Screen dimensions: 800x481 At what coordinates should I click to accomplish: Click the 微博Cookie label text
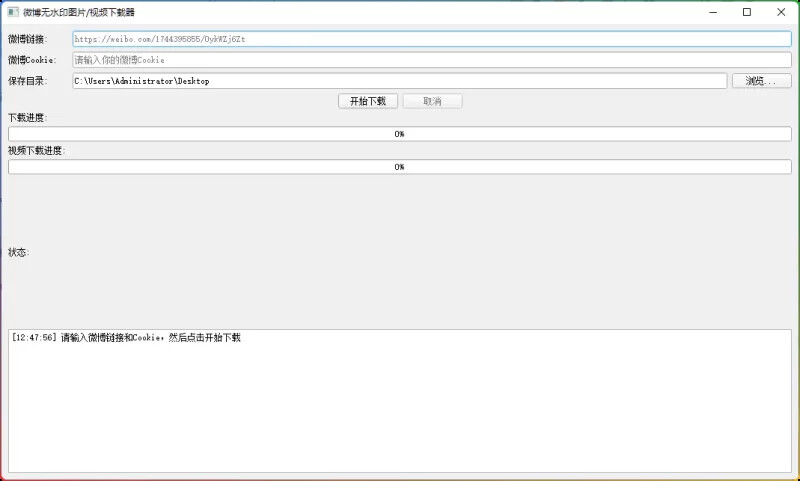[32, 60]
